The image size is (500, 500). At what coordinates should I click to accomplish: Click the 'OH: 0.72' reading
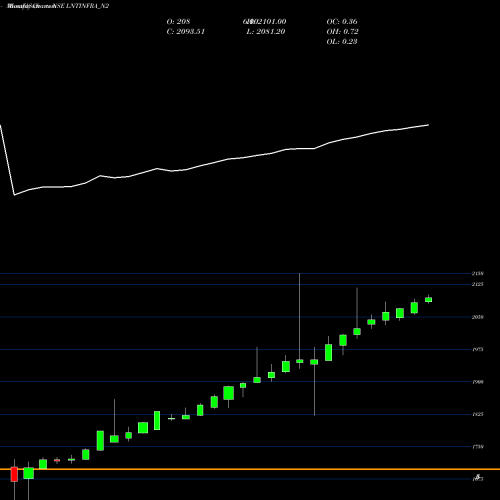tap(342, 32)
